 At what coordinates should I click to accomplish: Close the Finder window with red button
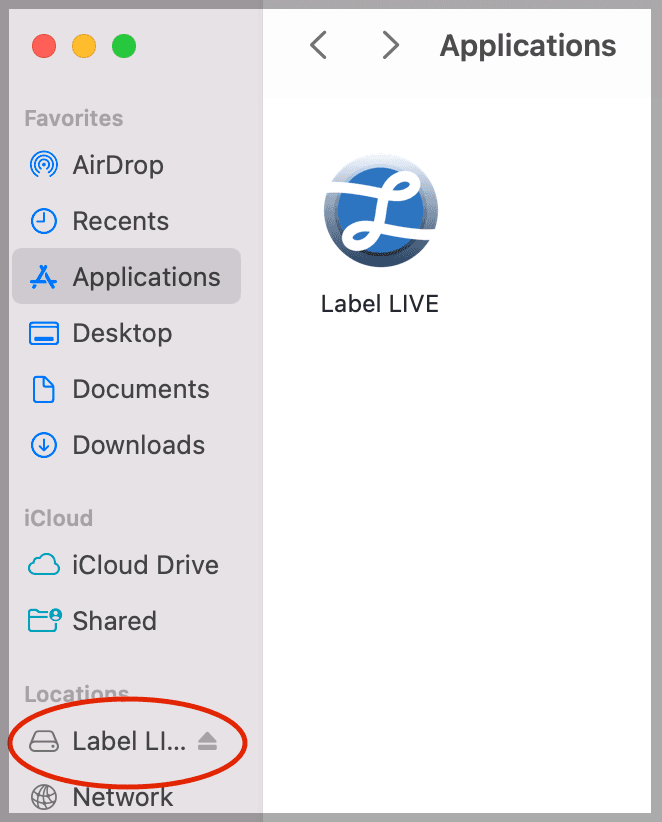click(x=44, y=46)
